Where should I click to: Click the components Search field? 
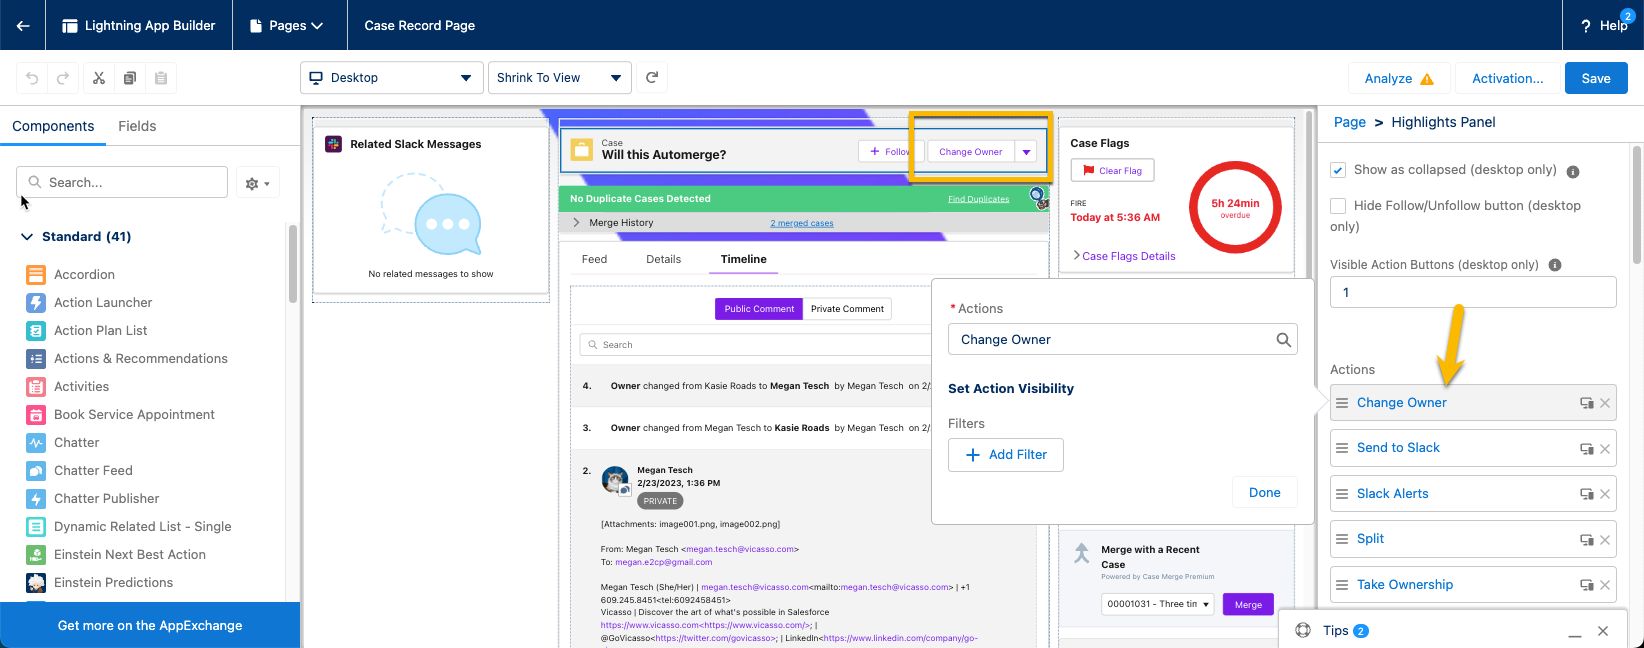point(122,182)
